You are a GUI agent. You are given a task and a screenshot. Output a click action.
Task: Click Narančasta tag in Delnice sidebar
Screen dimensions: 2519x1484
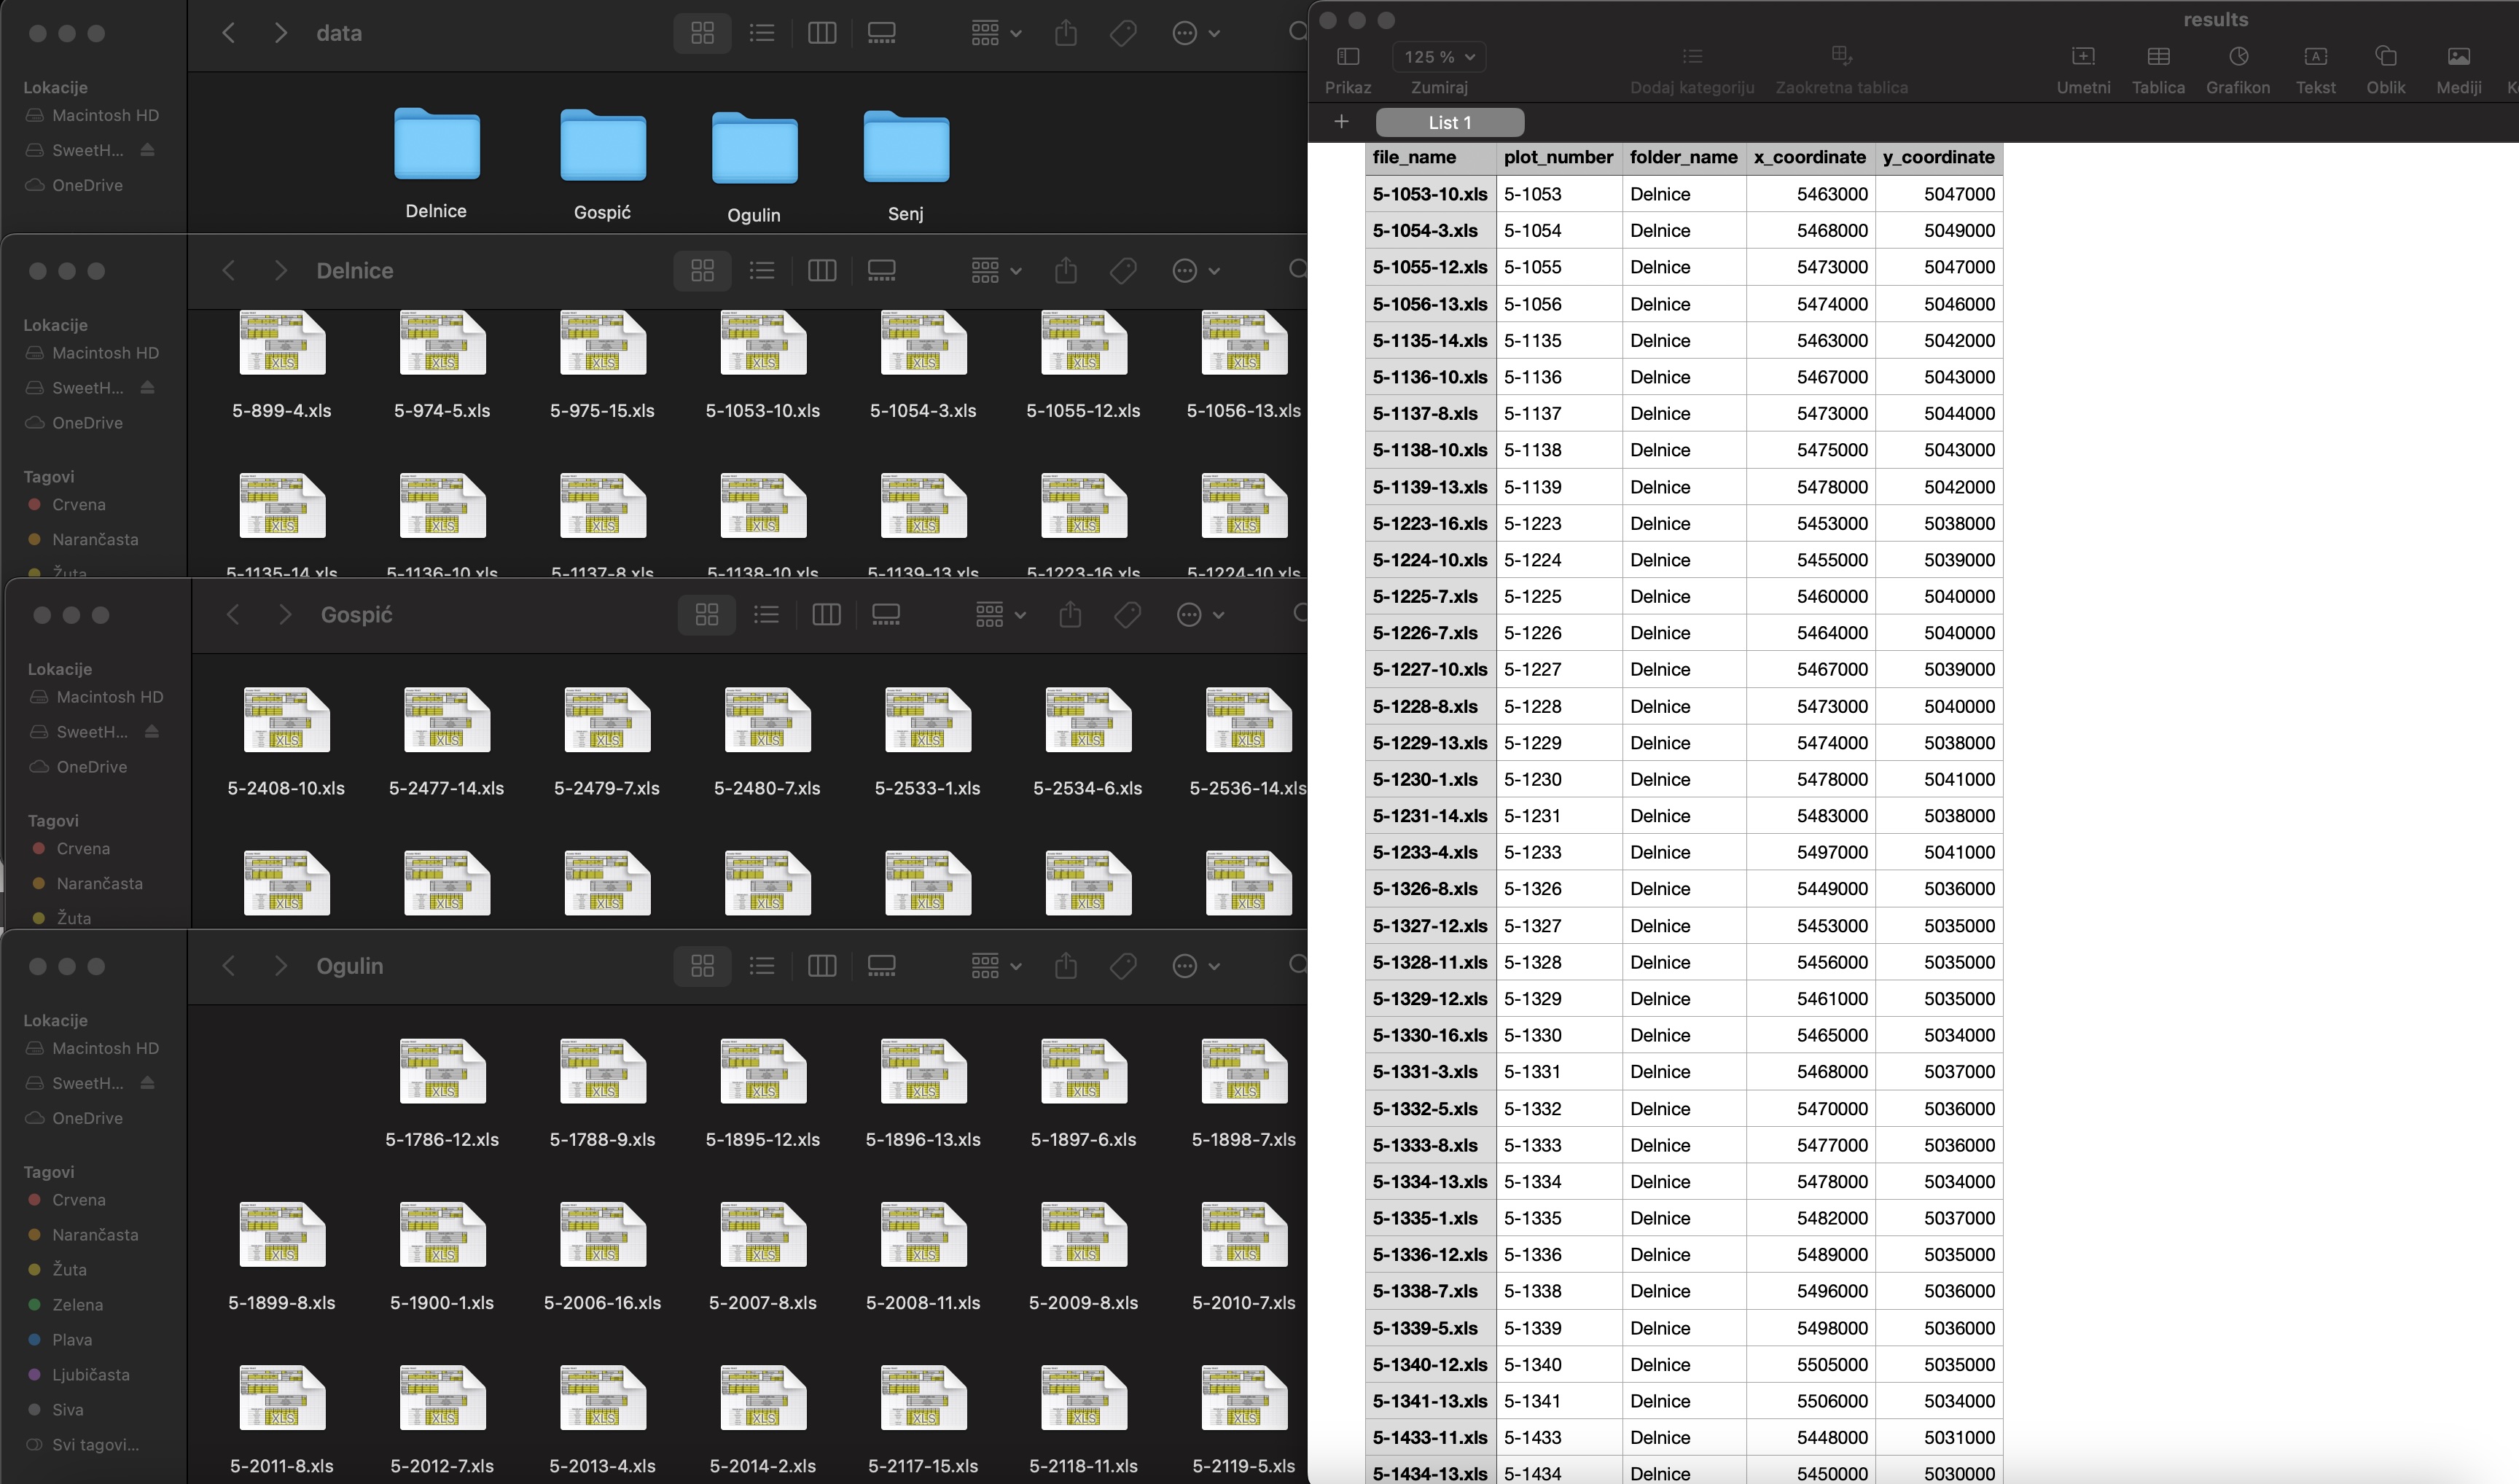coord(83,540)
